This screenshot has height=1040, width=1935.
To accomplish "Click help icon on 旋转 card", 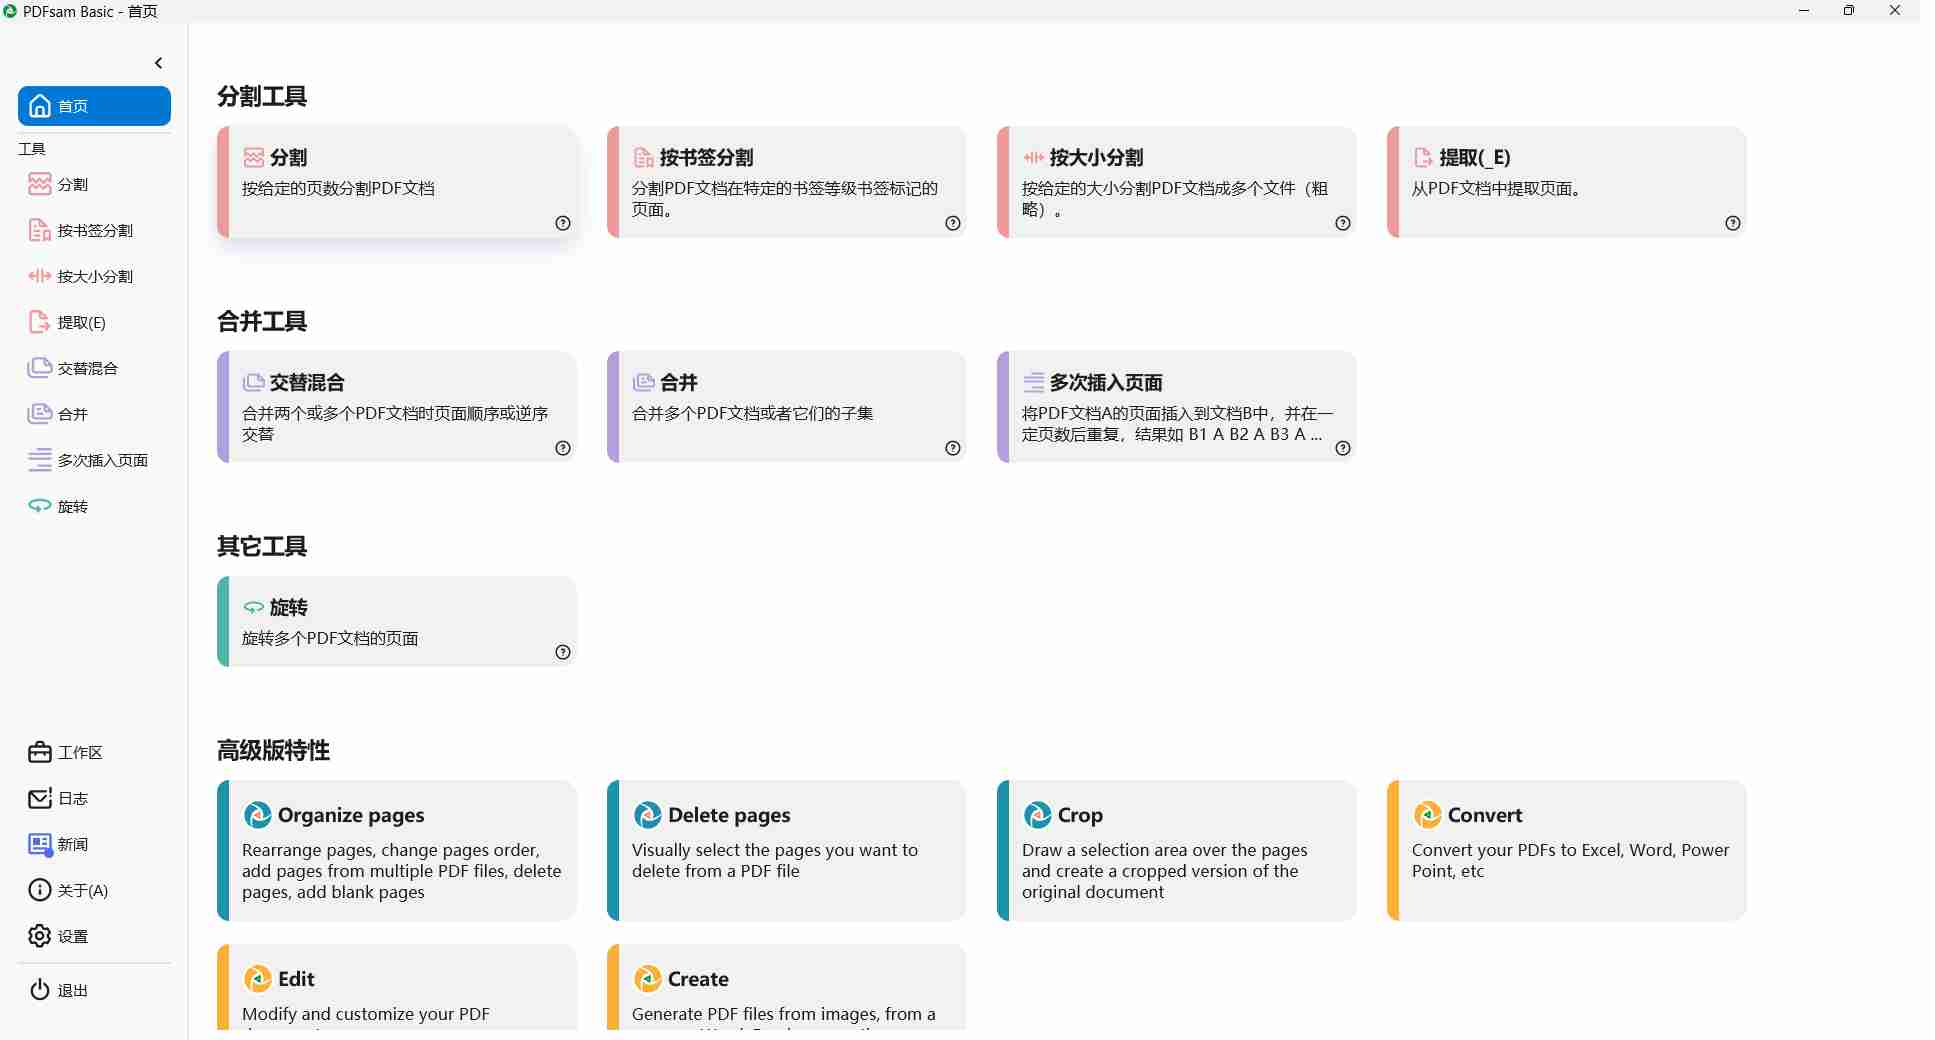I will pos(563,653).
